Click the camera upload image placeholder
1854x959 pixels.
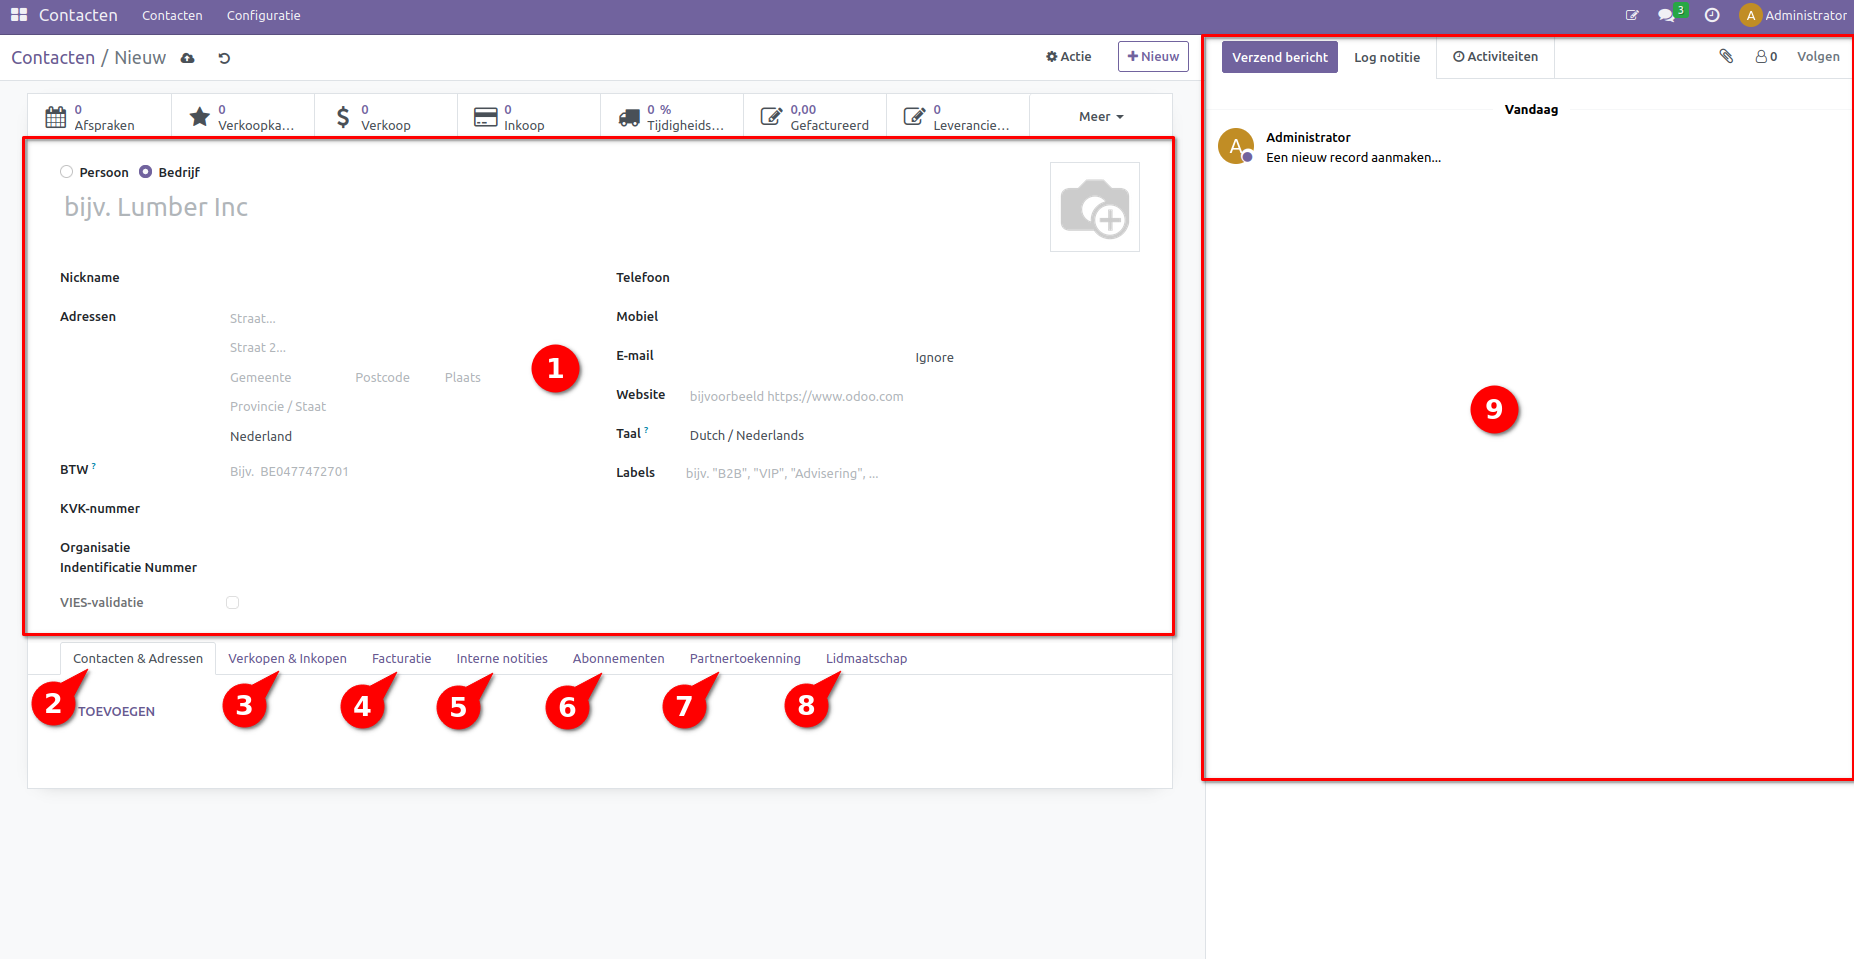(1094, 207)
